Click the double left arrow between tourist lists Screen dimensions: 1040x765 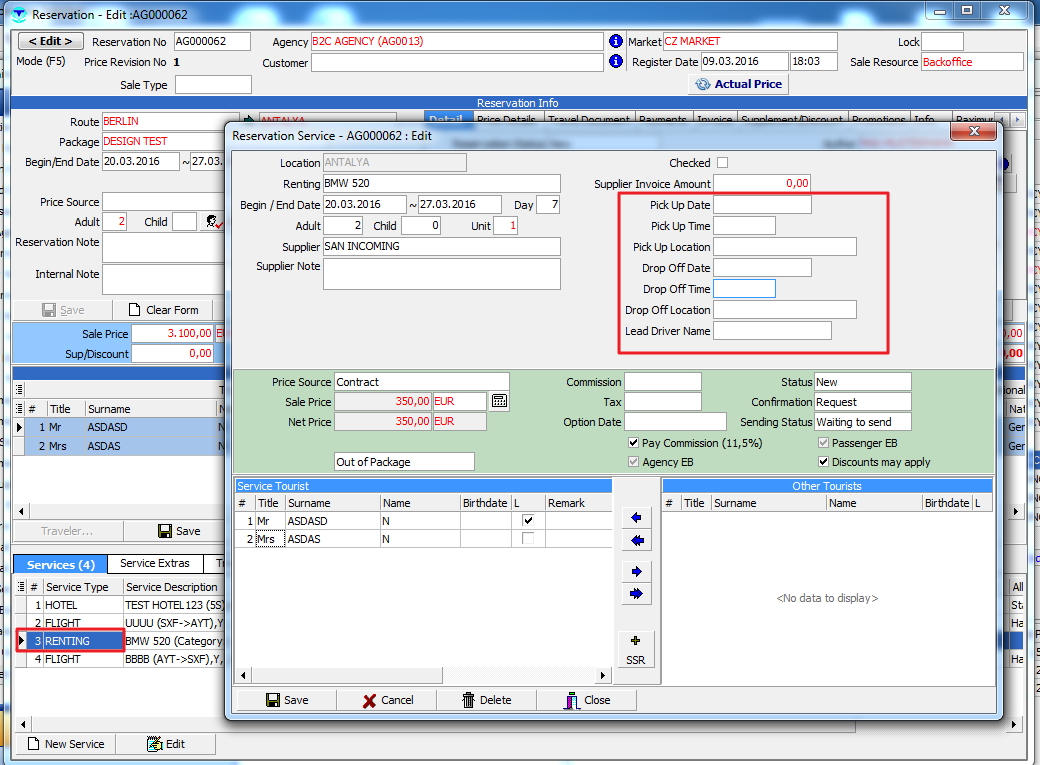[x=636, y=541]
